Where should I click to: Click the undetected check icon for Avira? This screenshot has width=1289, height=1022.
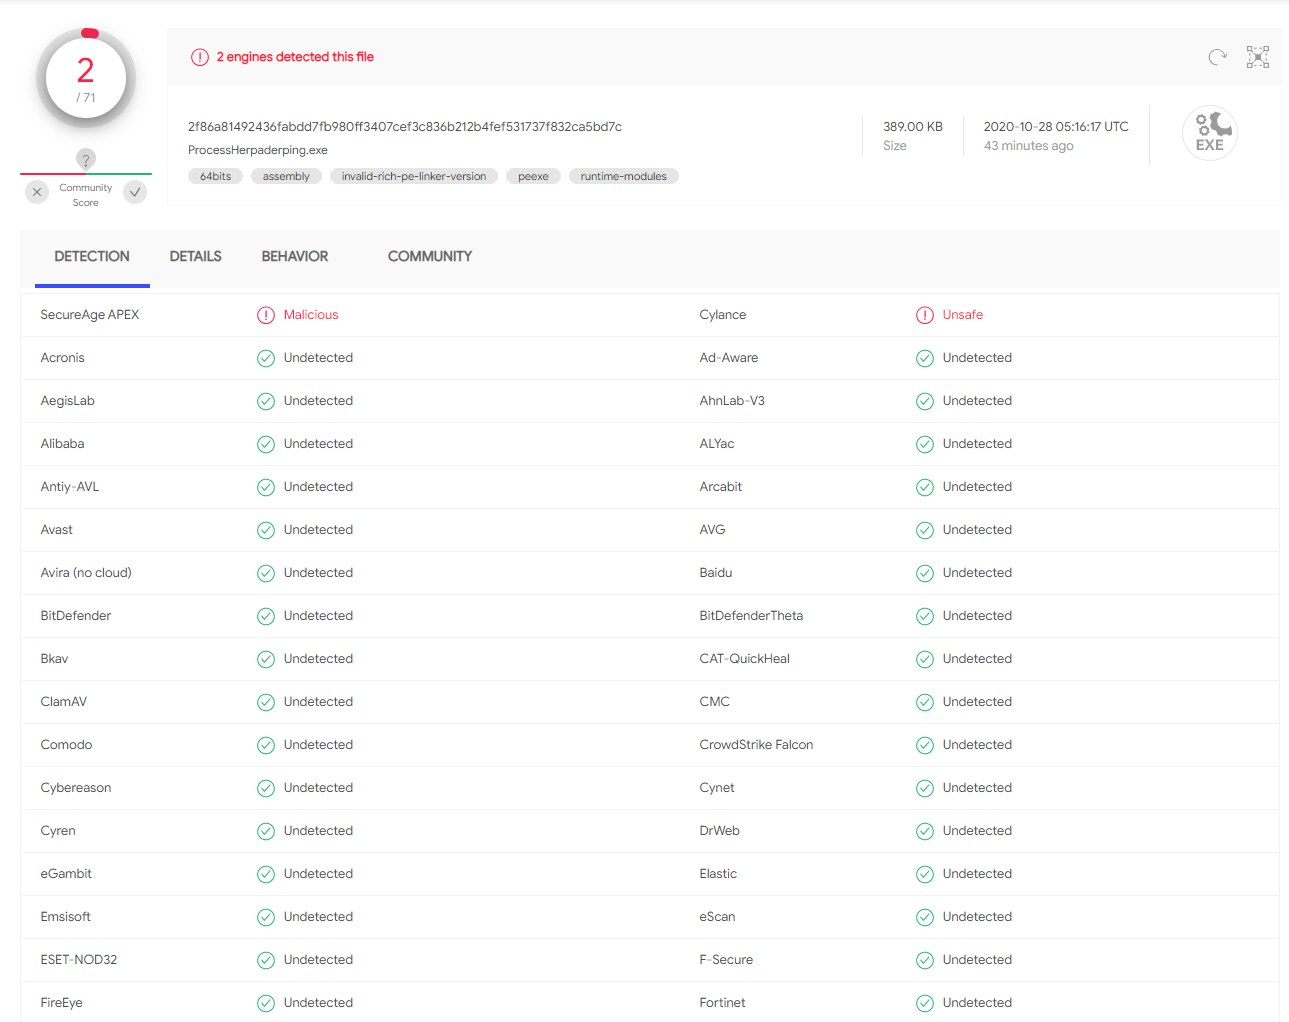[266, 573]
